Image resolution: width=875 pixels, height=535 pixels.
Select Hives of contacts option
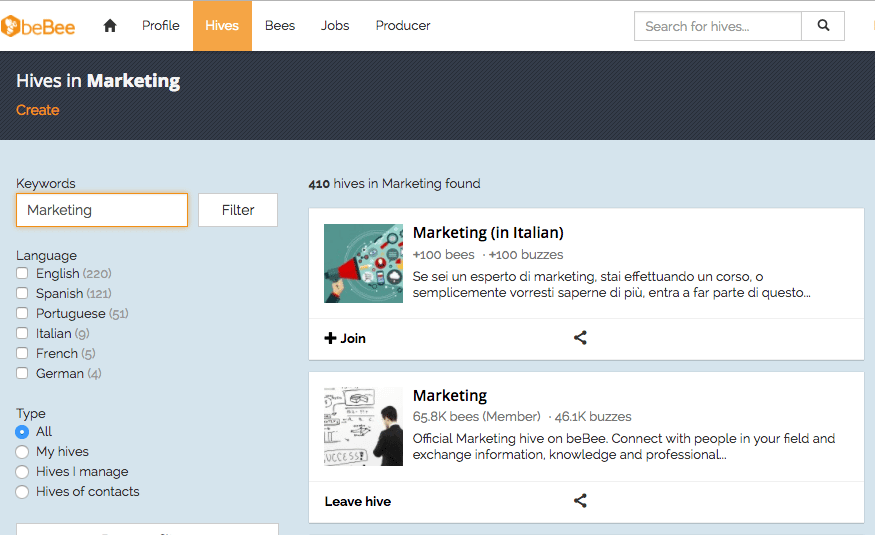coord(22,492)
